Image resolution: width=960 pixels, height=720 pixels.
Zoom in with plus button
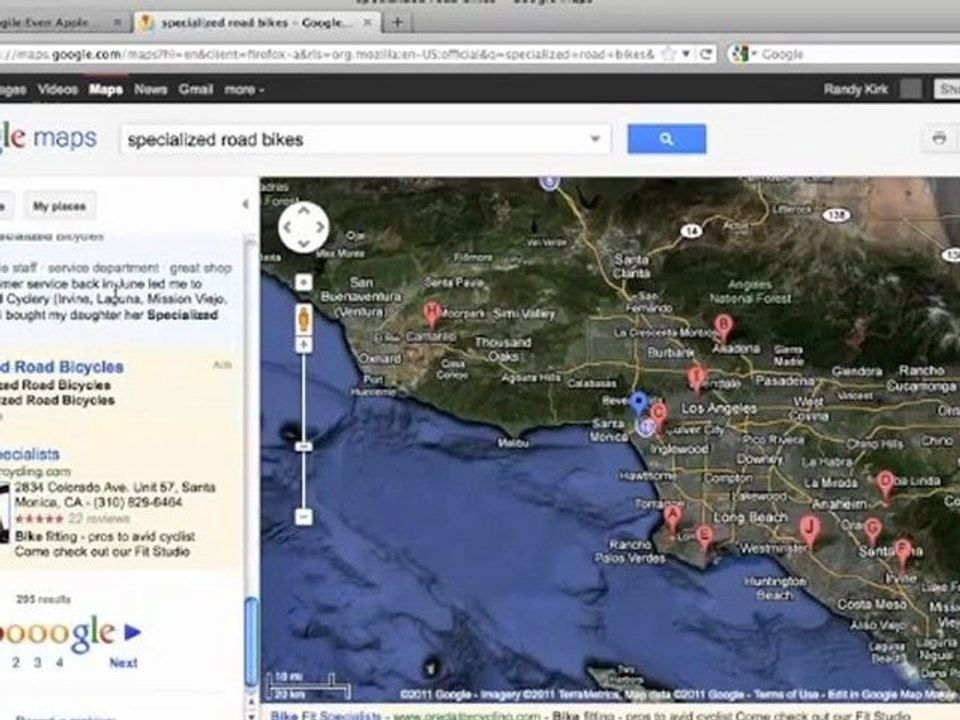304,345
